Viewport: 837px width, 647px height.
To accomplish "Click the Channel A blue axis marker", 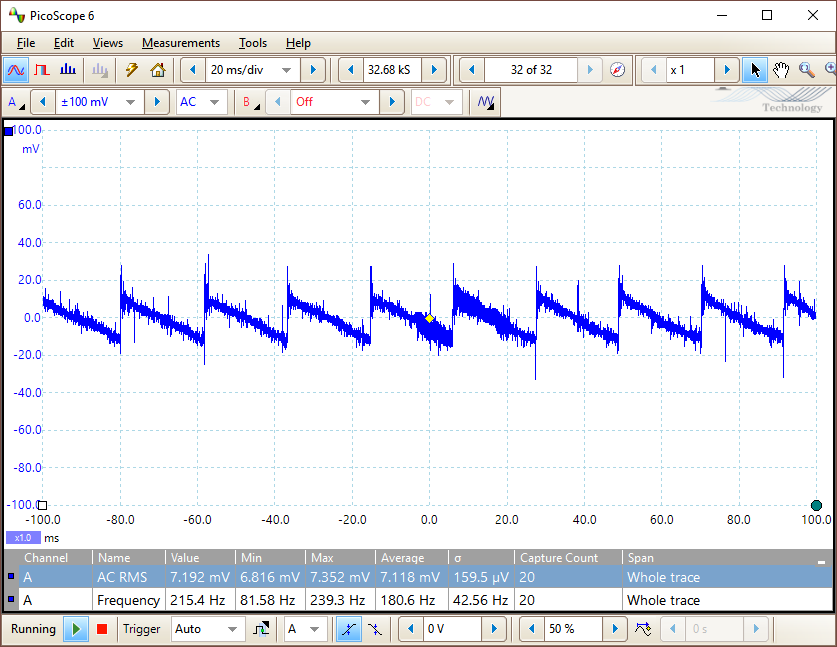I will point(9,131).
